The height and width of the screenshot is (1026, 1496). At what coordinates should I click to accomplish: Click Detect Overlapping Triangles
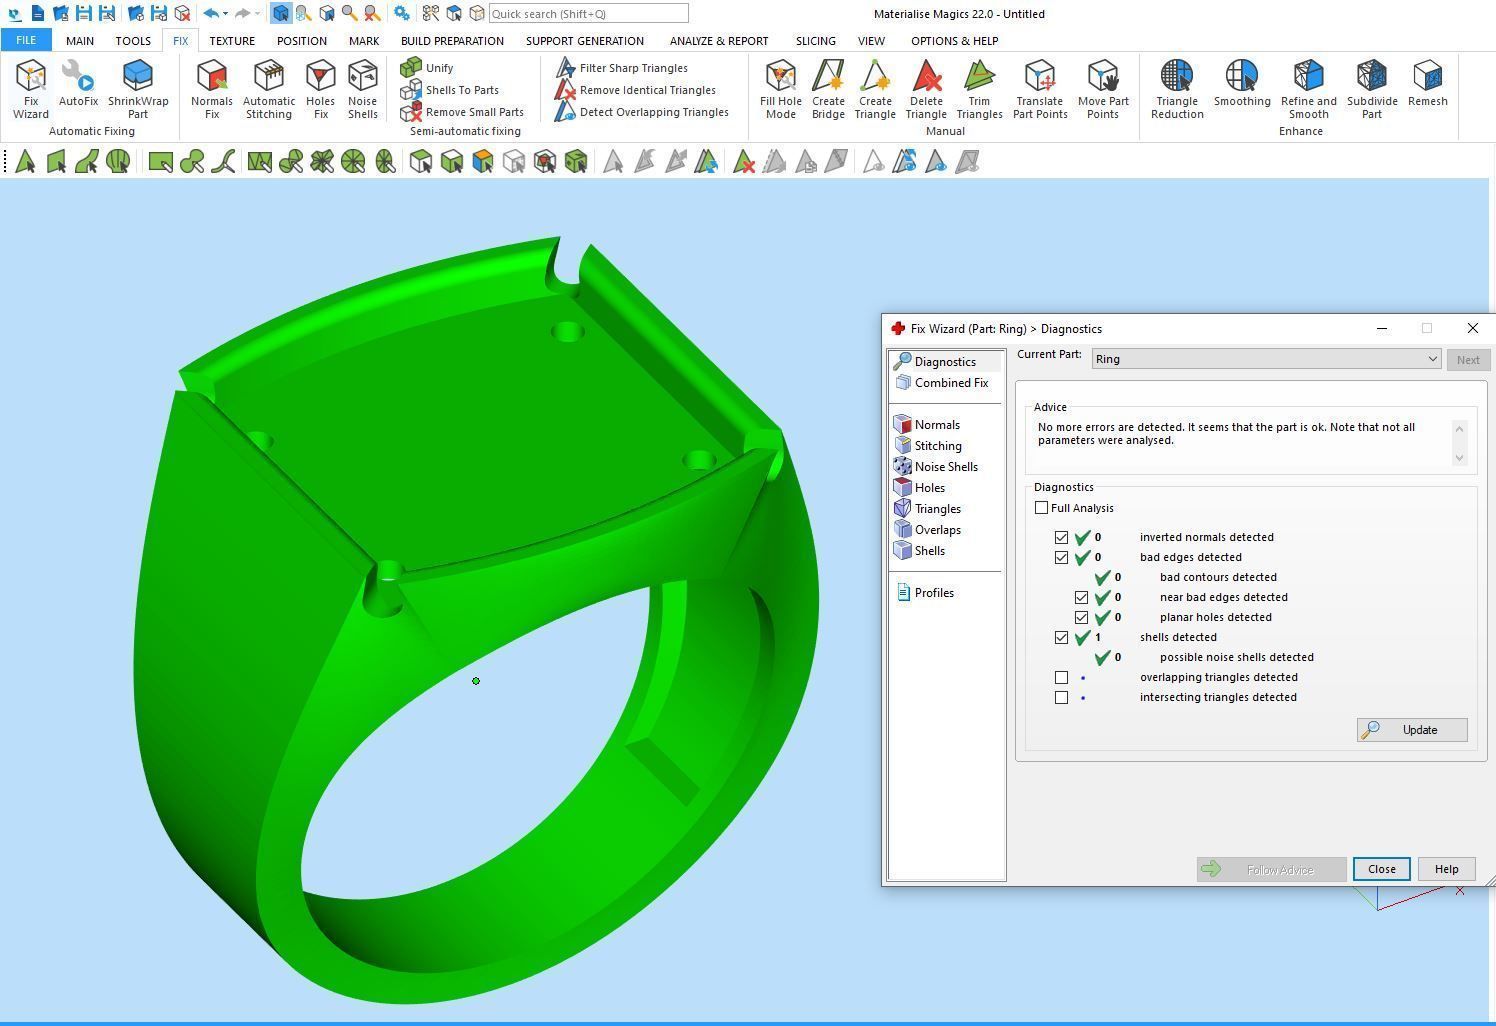click(x=642, y=112)
